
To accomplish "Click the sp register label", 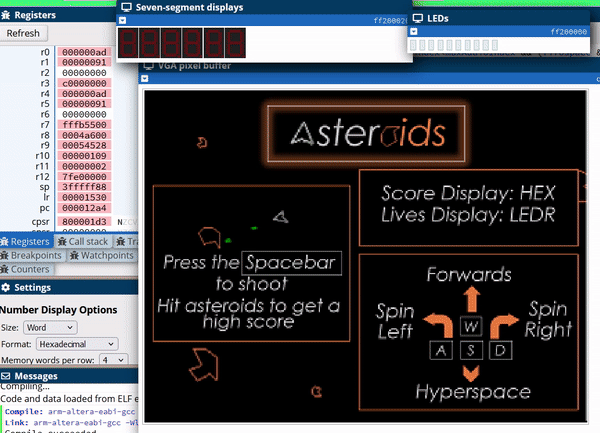I will pyautogui.click(x=44, y=187).
